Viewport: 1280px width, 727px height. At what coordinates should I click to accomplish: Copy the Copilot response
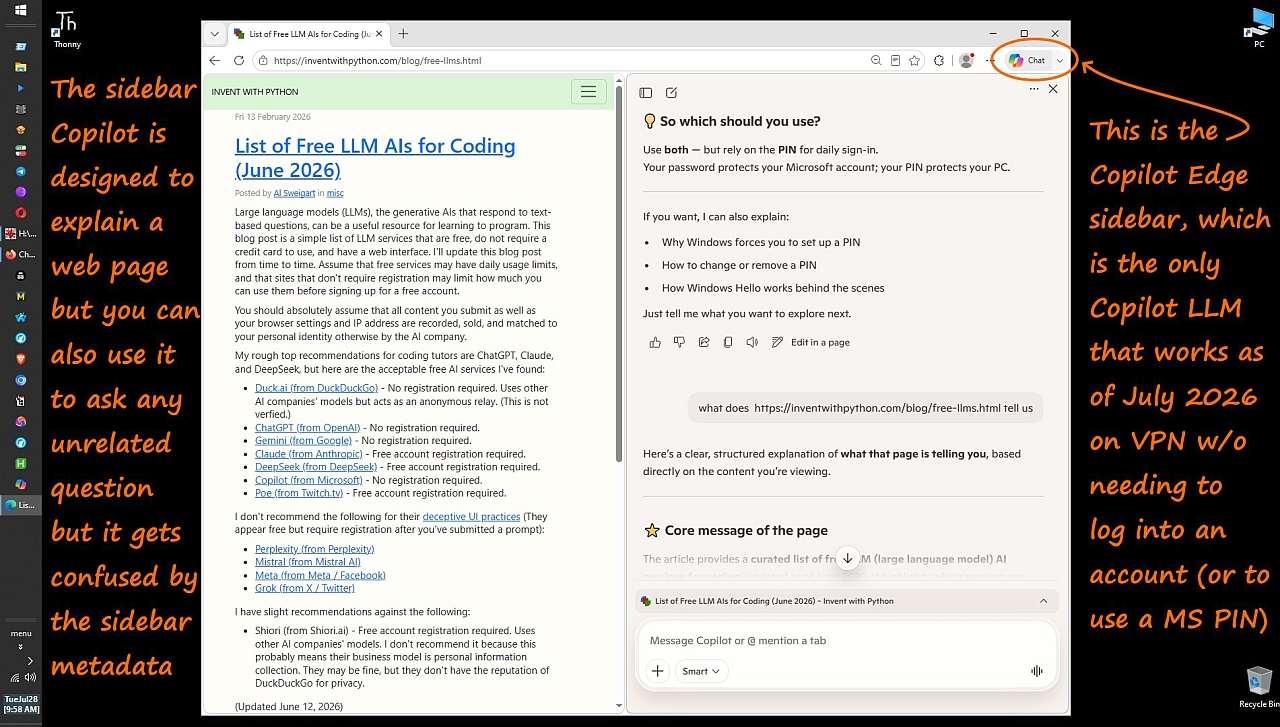(x=728, y=342)
